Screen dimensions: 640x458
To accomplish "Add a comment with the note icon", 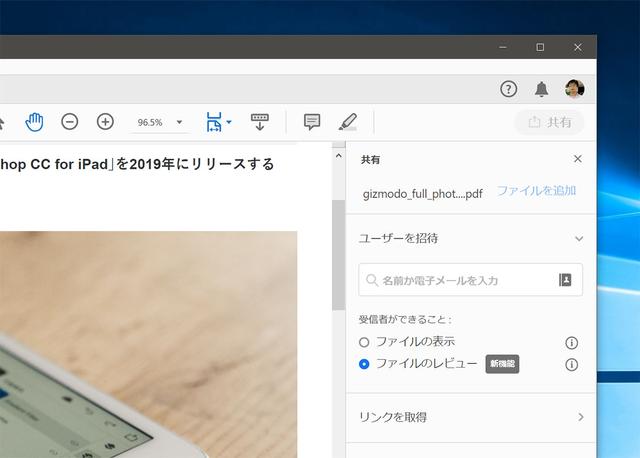I will 312,122.
